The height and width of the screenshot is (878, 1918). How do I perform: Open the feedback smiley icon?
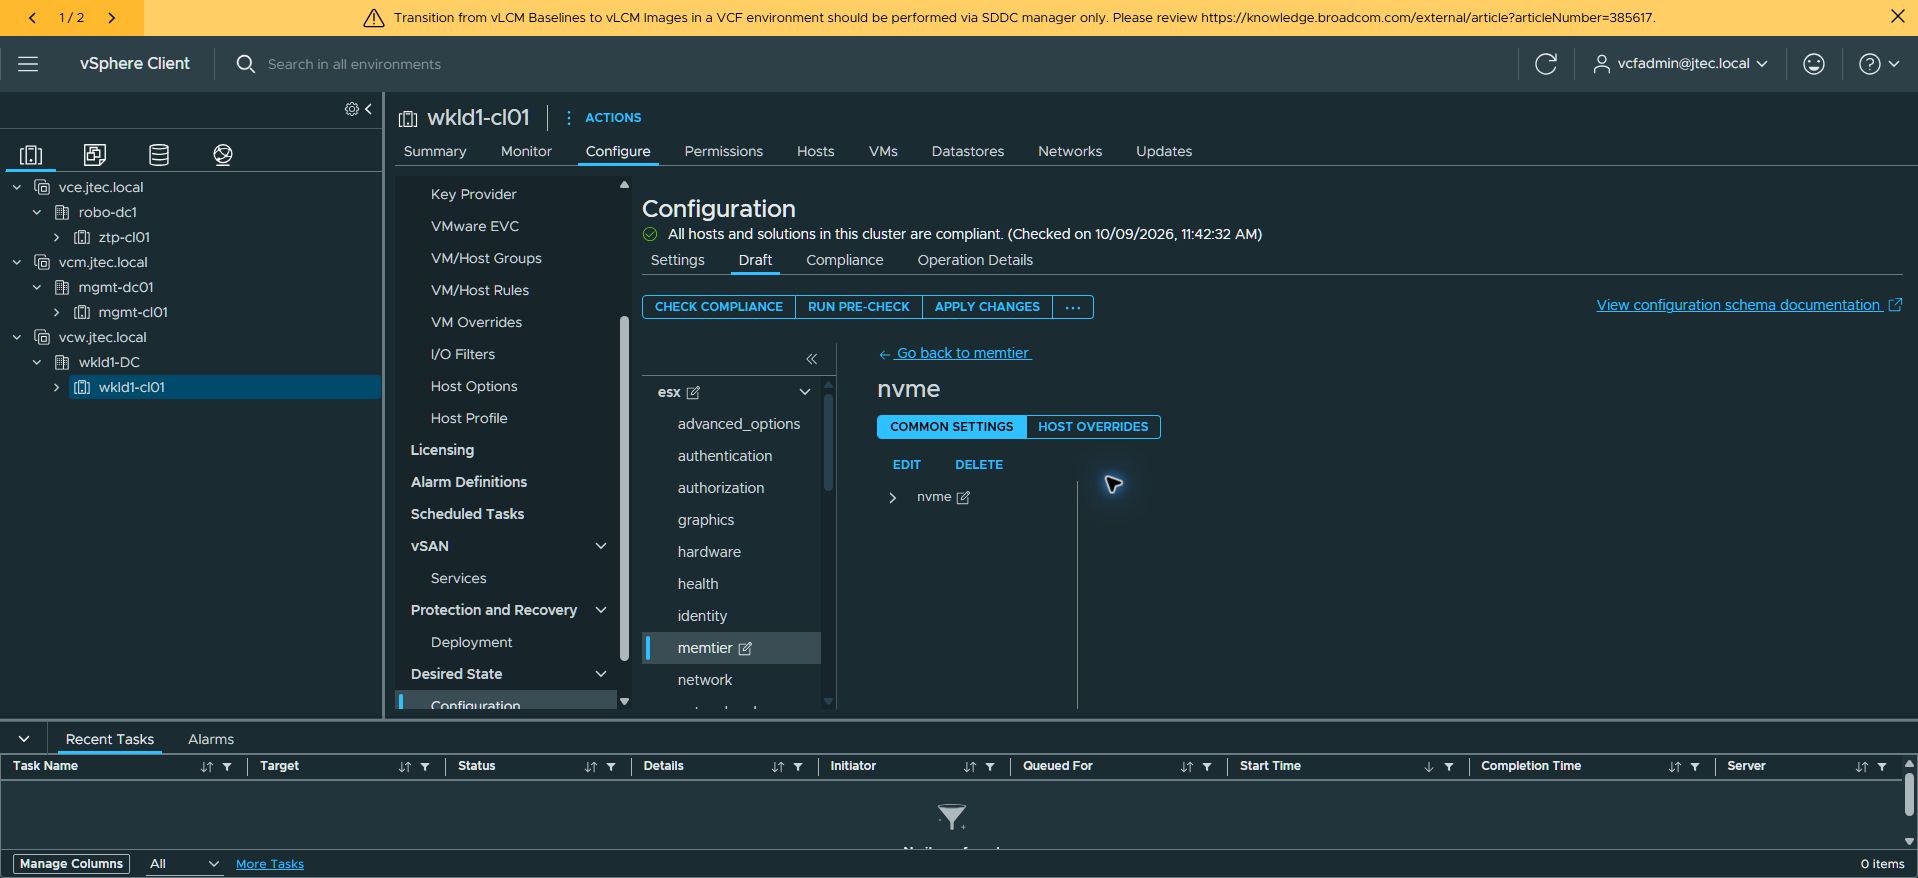(1814, 64)
